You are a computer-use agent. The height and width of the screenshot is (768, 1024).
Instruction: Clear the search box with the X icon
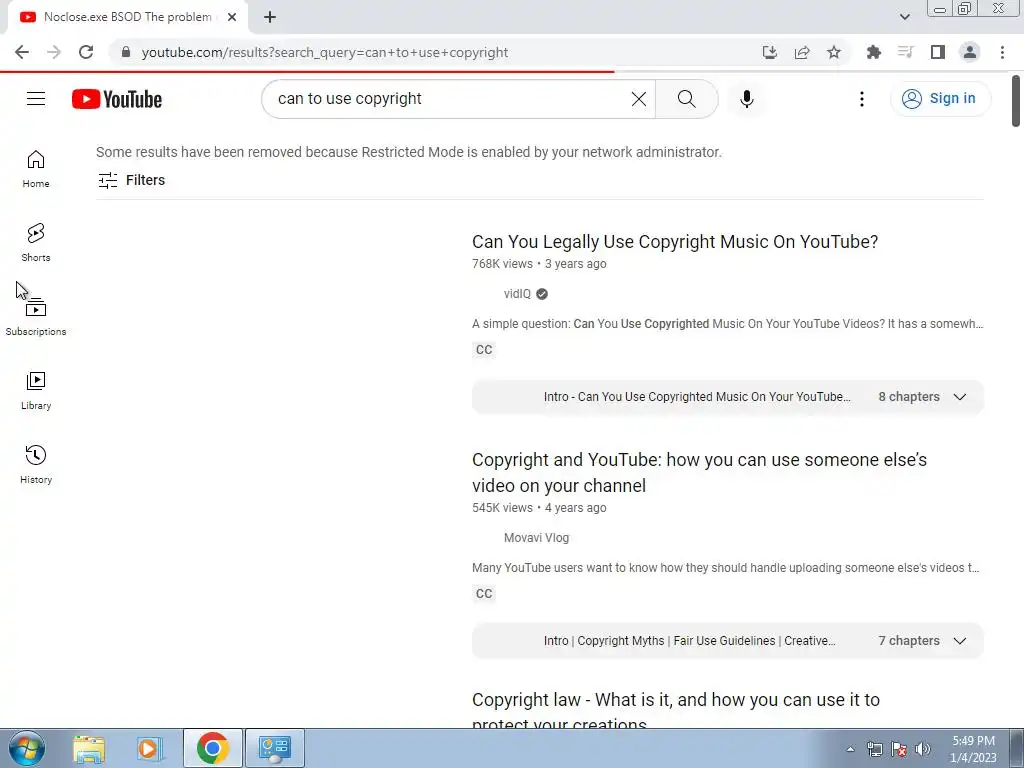[639, 99]
